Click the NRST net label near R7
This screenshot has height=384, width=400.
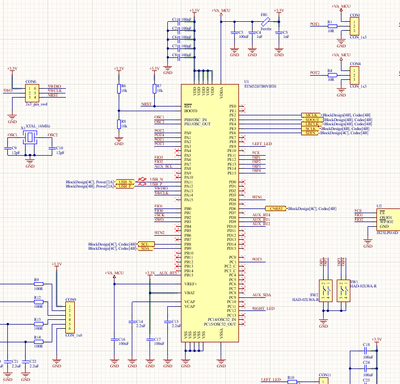146,104
